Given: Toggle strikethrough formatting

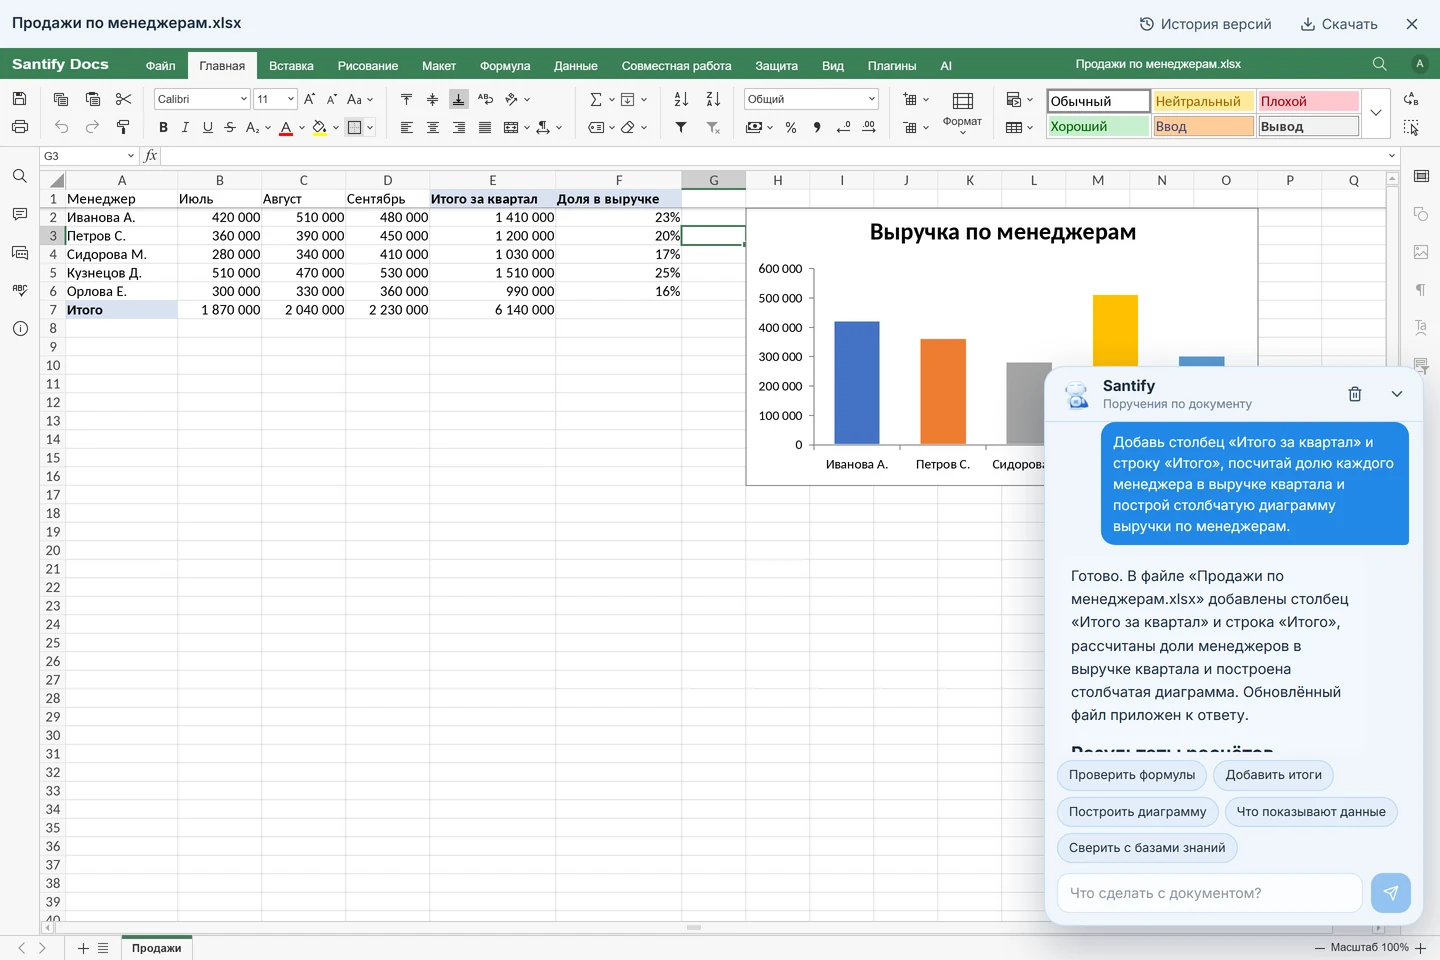Looking at the screenshot, I should 230,127.
